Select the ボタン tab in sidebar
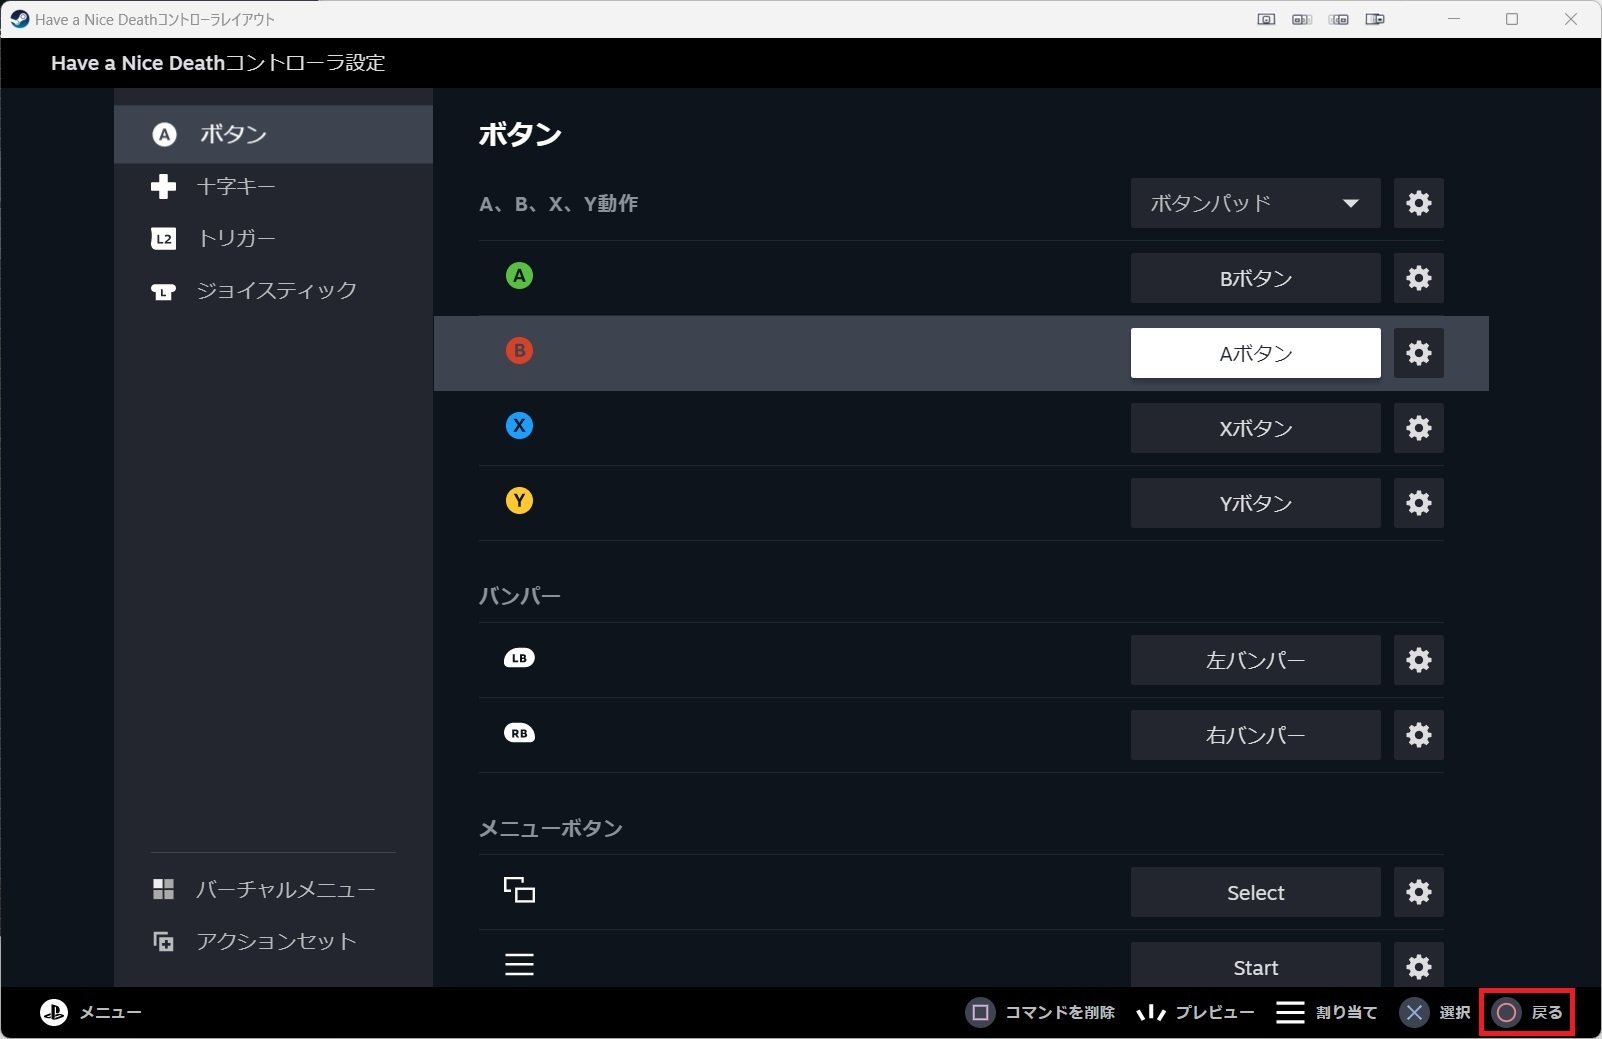Screen dimensions: 1602x1039 click(x=273, y=134)
